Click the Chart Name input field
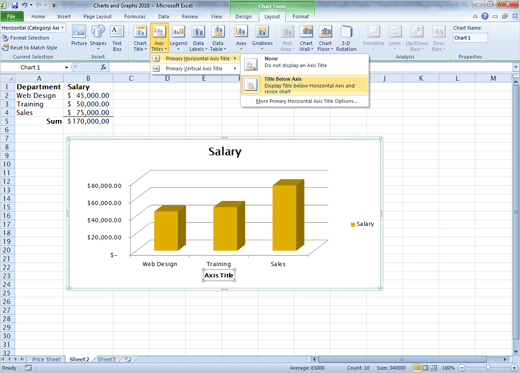520x373 pixels. pos(470,38)
